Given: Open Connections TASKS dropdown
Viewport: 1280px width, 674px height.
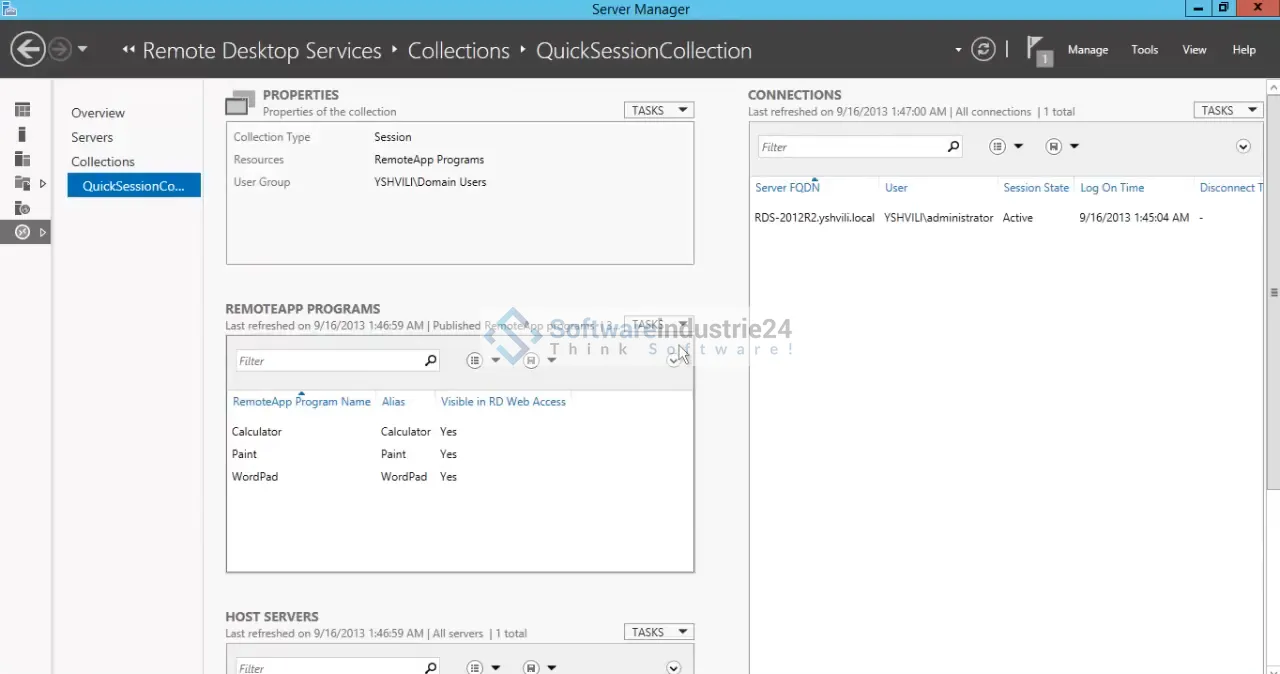Looking at the screenshot, I should 1227,110.
